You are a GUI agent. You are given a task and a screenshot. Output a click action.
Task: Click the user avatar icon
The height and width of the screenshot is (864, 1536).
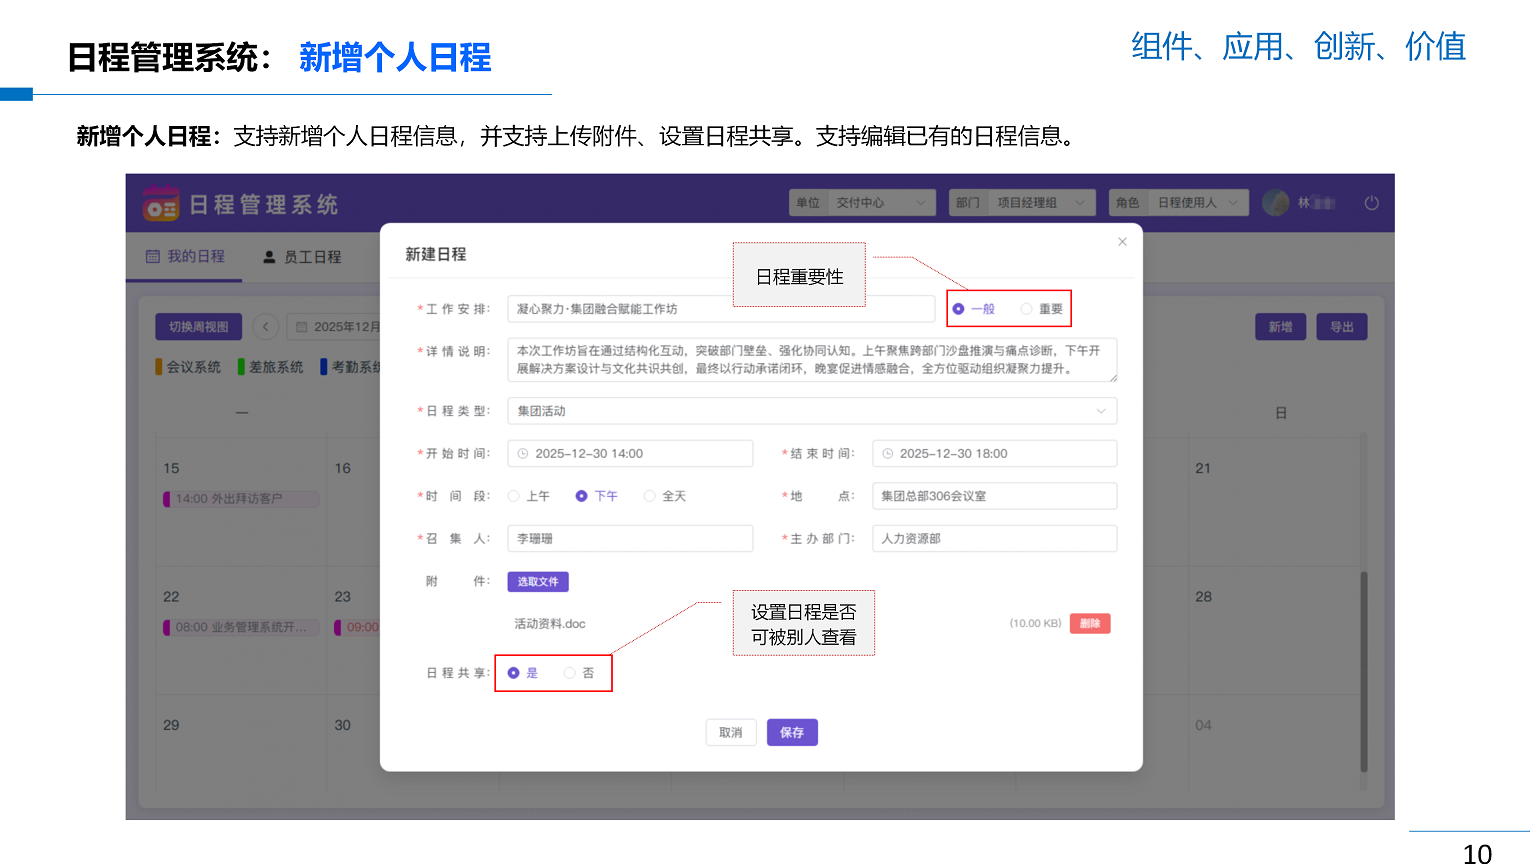click(x=1275, y=203)
